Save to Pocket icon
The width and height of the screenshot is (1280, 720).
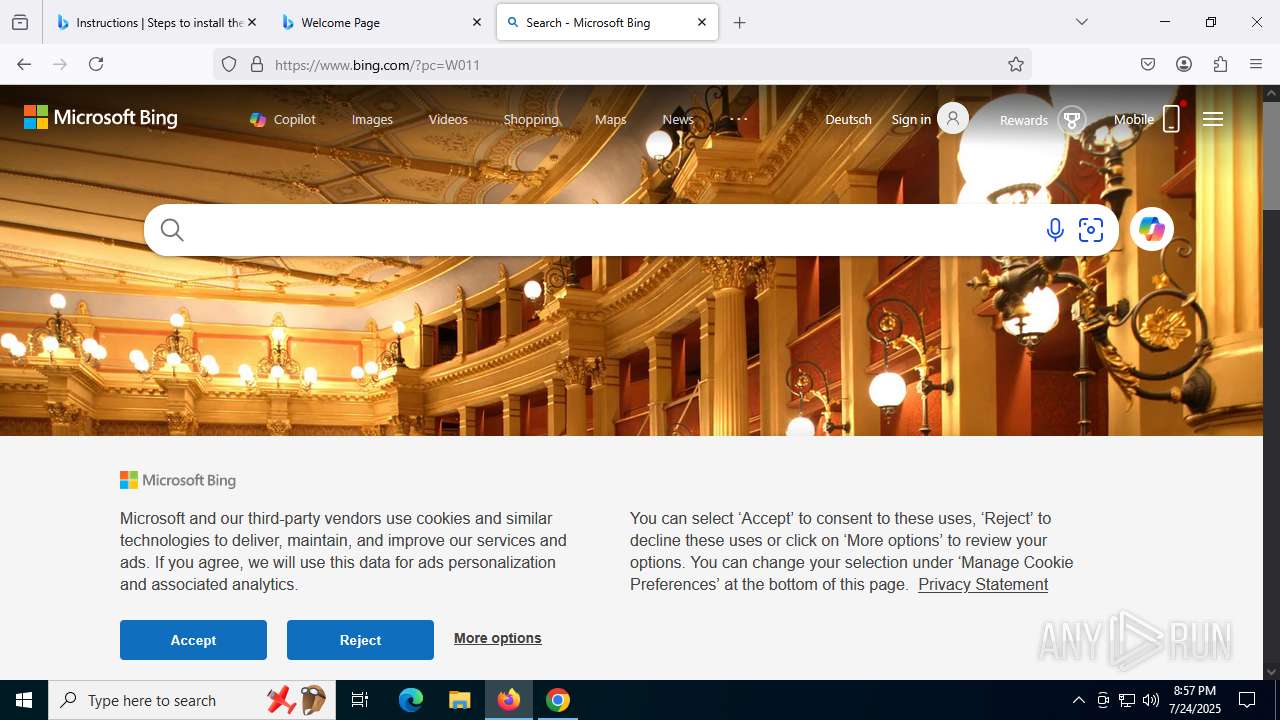pyautogui.click(x=1148, y=64)
